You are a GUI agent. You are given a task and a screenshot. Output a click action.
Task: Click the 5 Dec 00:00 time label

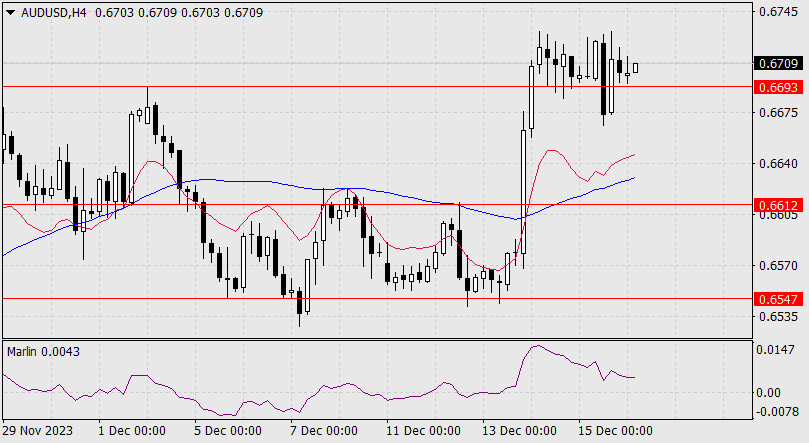click(228, 431)
